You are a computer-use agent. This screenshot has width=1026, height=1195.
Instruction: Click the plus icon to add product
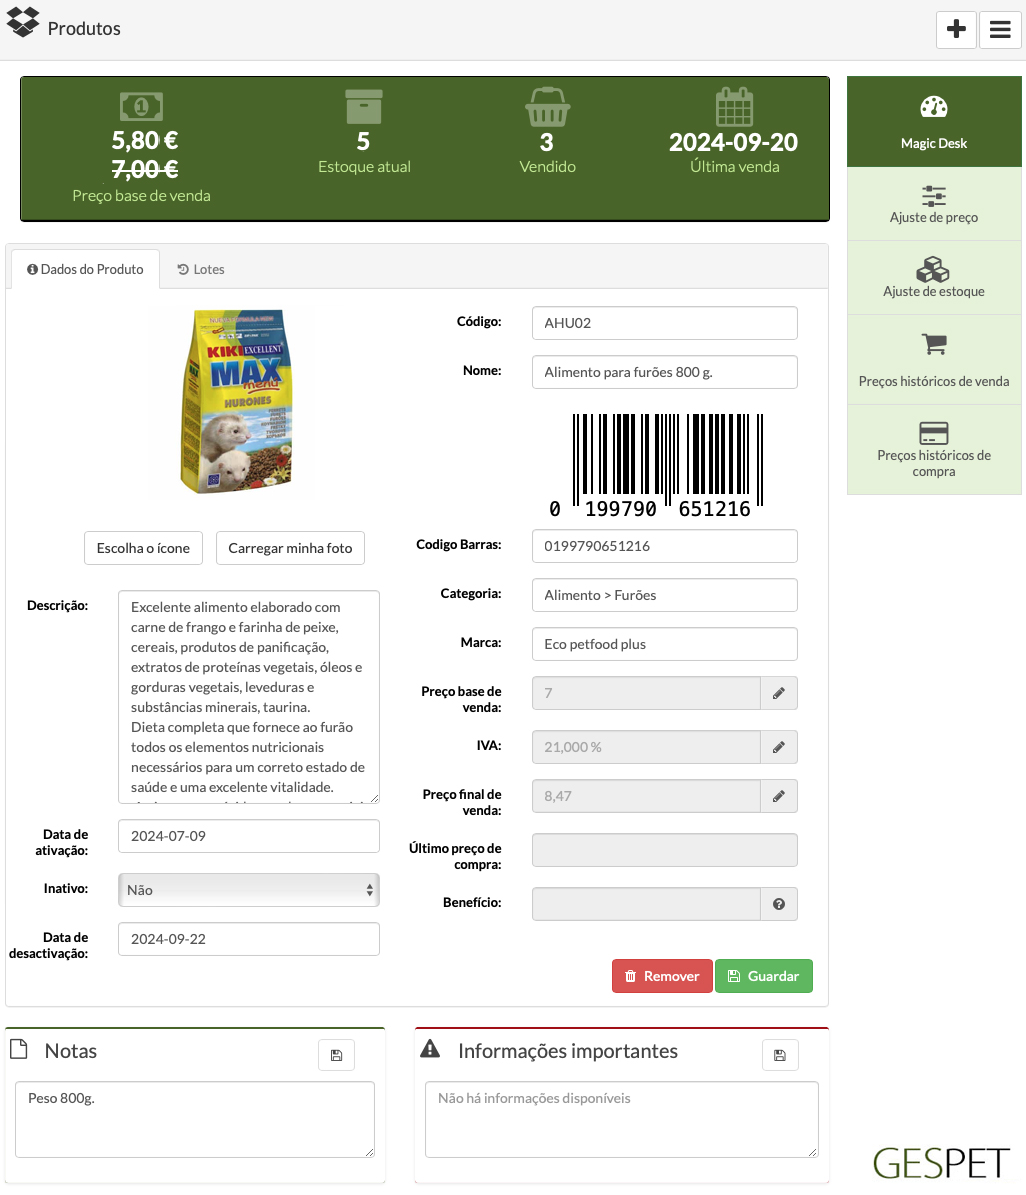[956, 29]
